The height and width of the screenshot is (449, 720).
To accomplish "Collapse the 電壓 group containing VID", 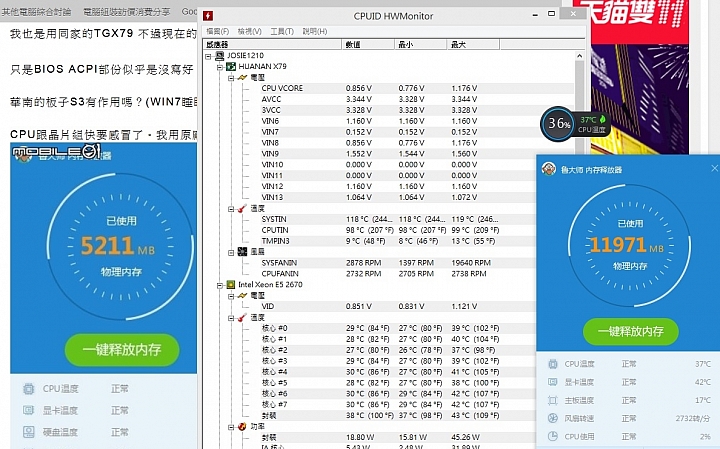I will [x=231, y=296].
